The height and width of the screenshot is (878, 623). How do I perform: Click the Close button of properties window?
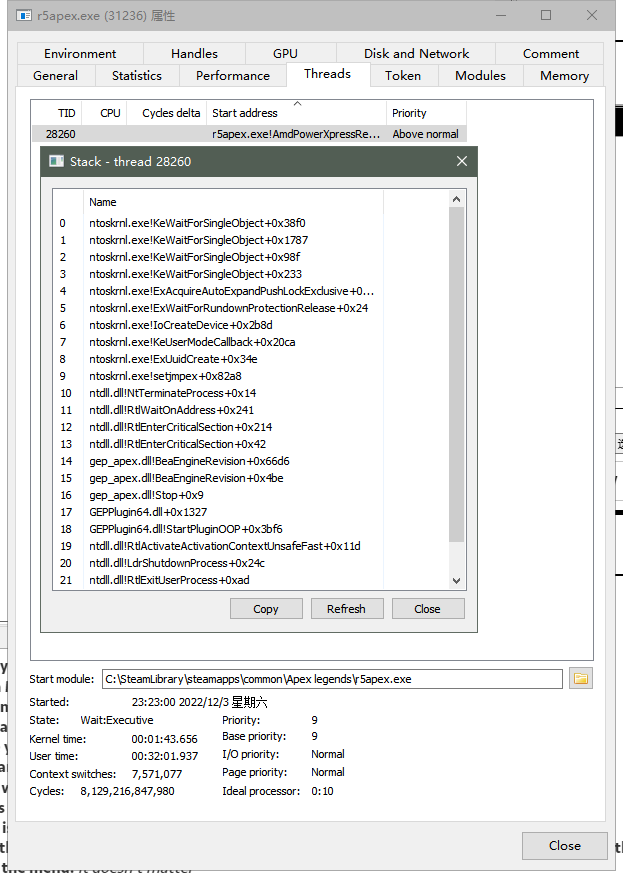point(564,846)
